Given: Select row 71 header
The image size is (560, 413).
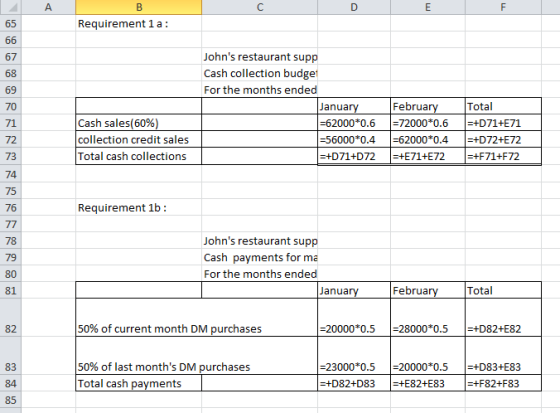Looking at the screenshot, I should point(11,123).
